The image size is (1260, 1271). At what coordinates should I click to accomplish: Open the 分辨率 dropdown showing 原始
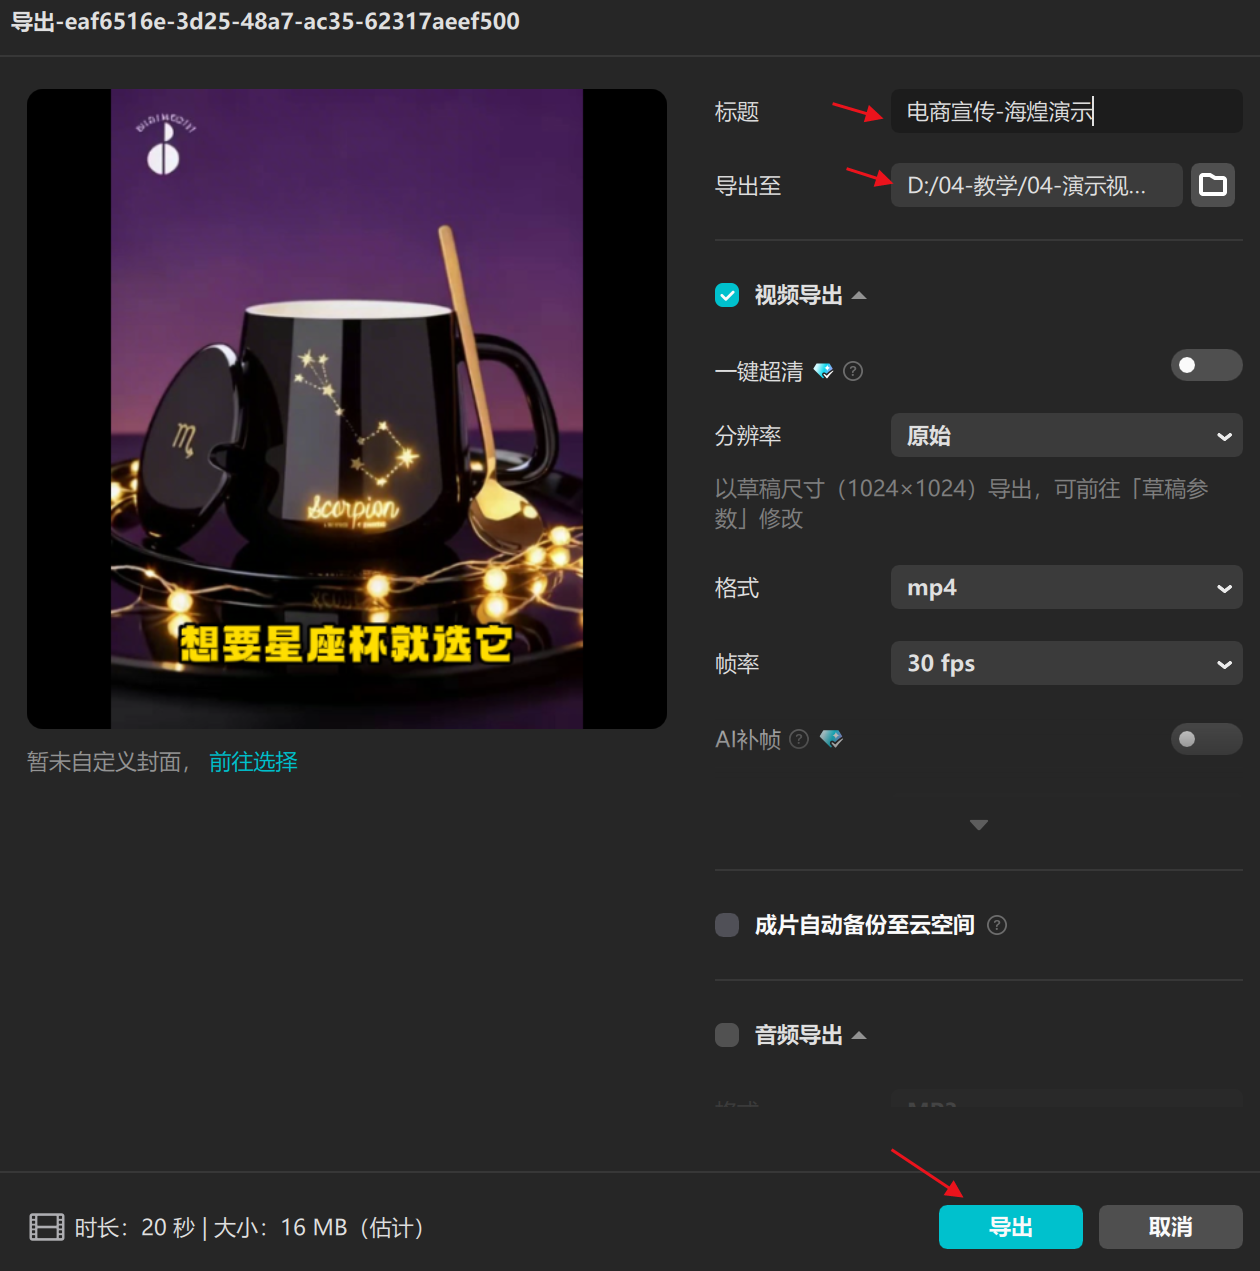tap(1066, 435)
